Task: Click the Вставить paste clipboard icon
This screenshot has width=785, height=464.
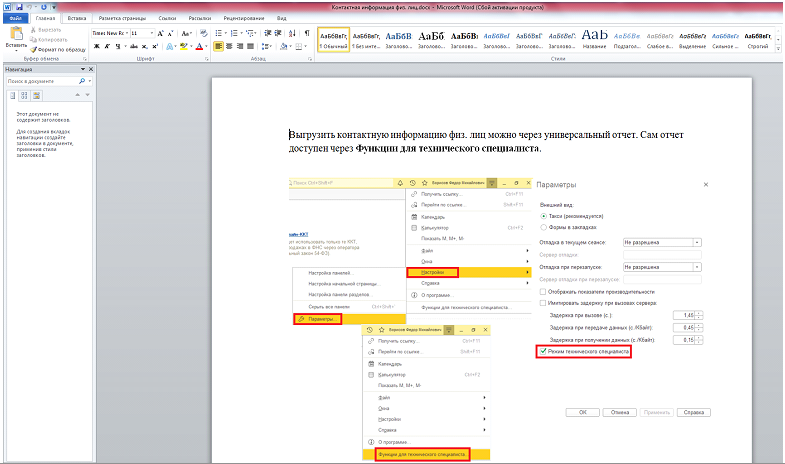Action: (16, 34)
